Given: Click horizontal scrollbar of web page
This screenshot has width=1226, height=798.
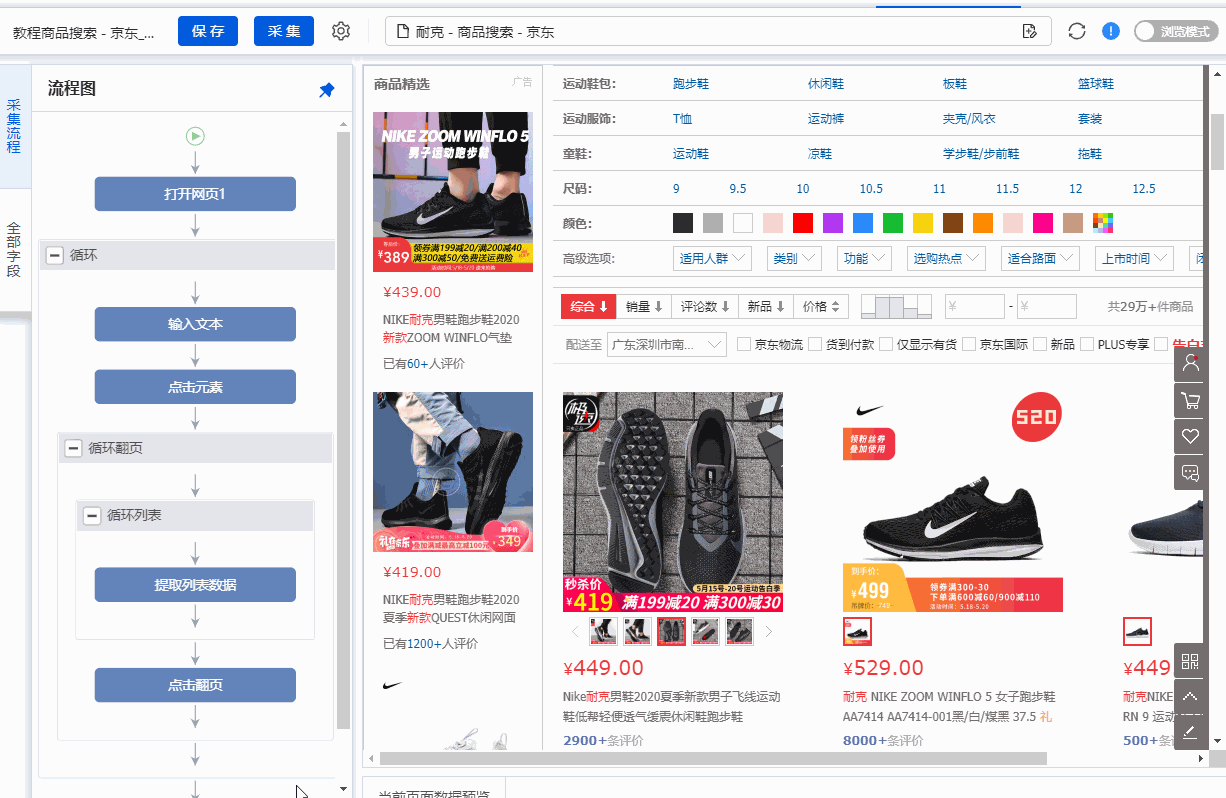Looking at the screenshot, I should coord(713,759).
